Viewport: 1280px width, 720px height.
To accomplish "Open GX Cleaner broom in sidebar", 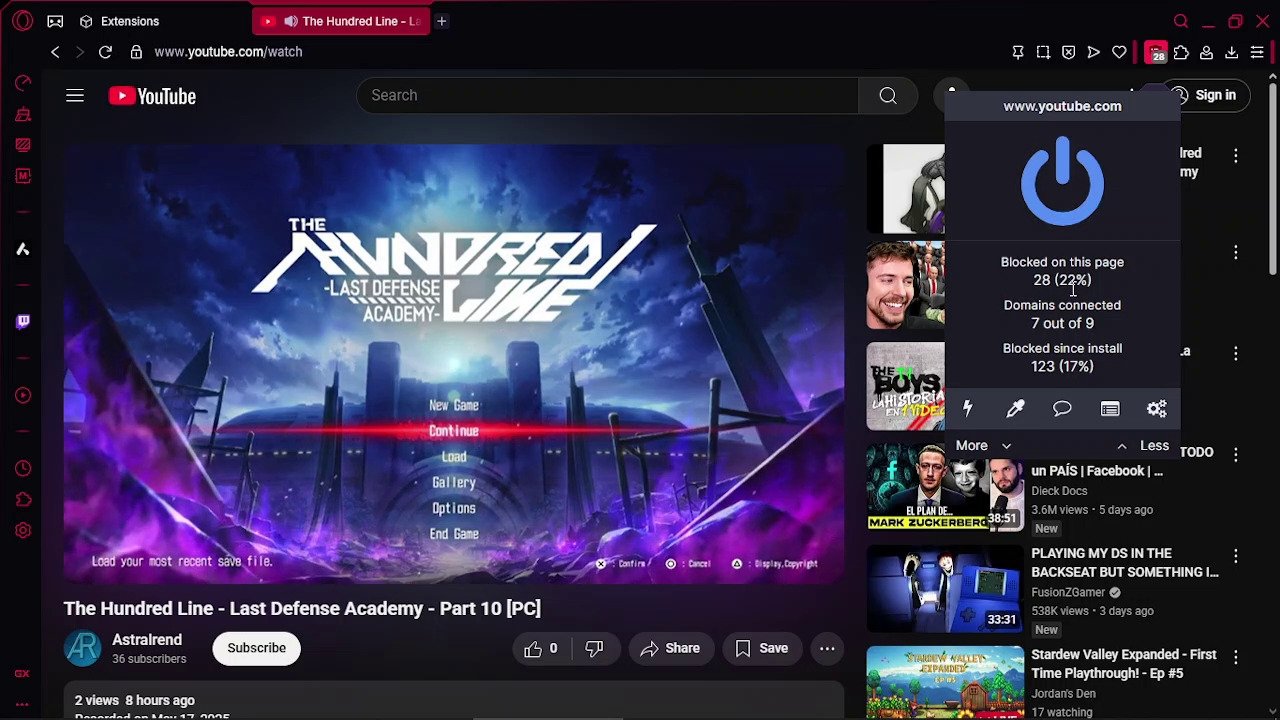I will click(23, 115).
